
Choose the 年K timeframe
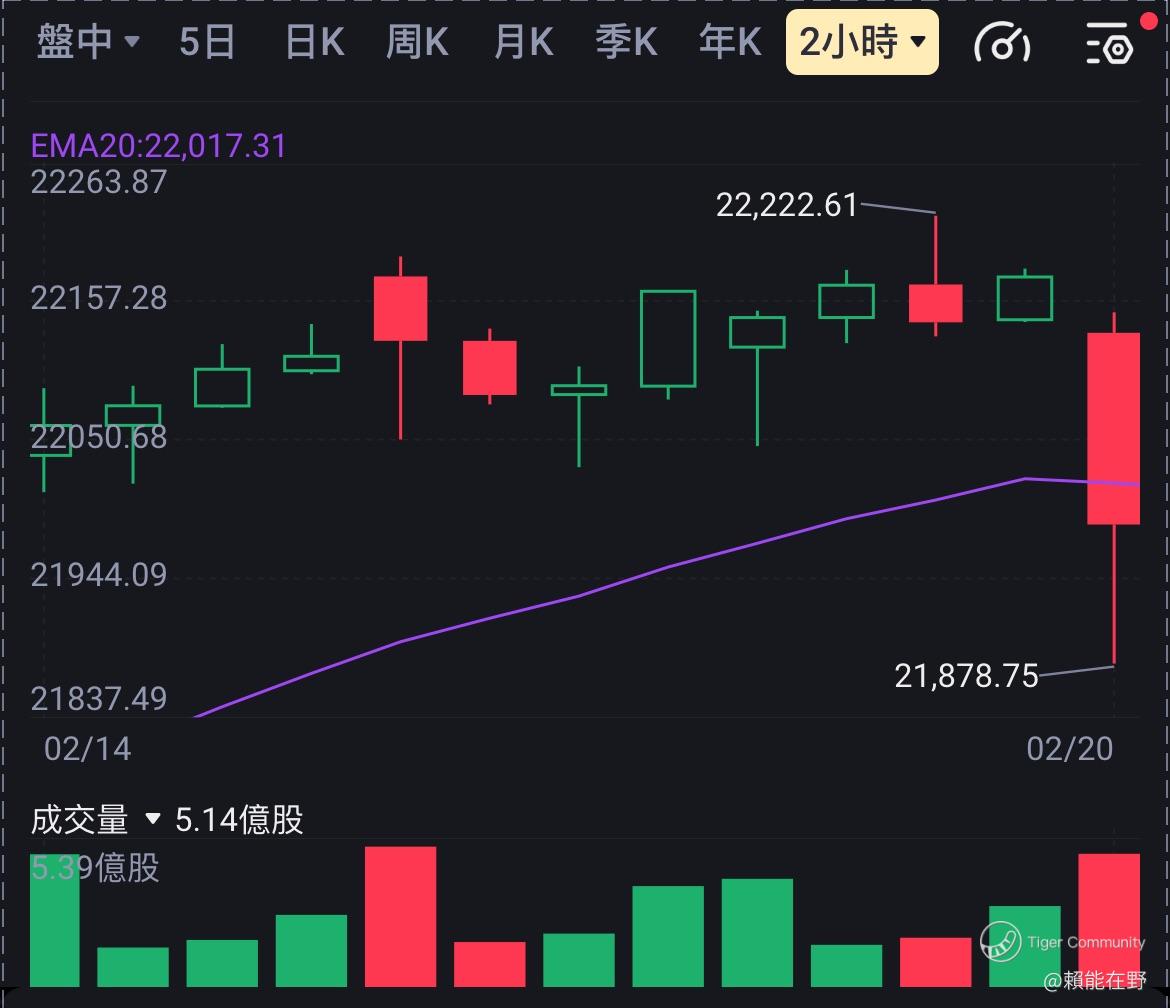730,43
